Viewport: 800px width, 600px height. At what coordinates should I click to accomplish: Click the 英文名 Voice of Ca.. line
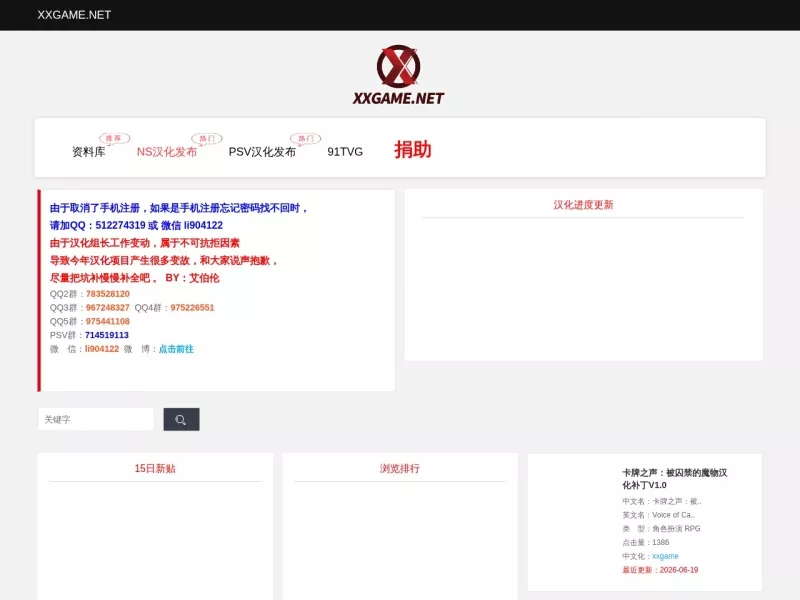pos(659,515)
